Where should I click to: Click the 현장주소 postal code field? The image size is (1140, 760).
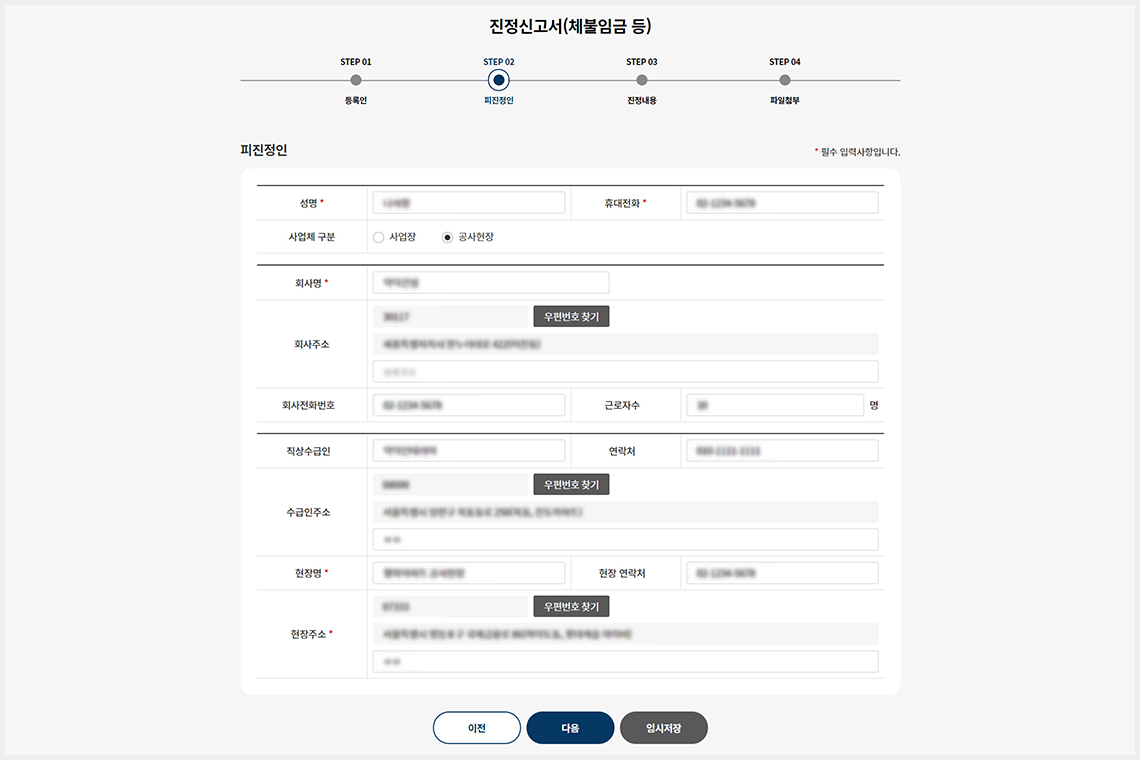pyautogui.click(x=450, y=607)
